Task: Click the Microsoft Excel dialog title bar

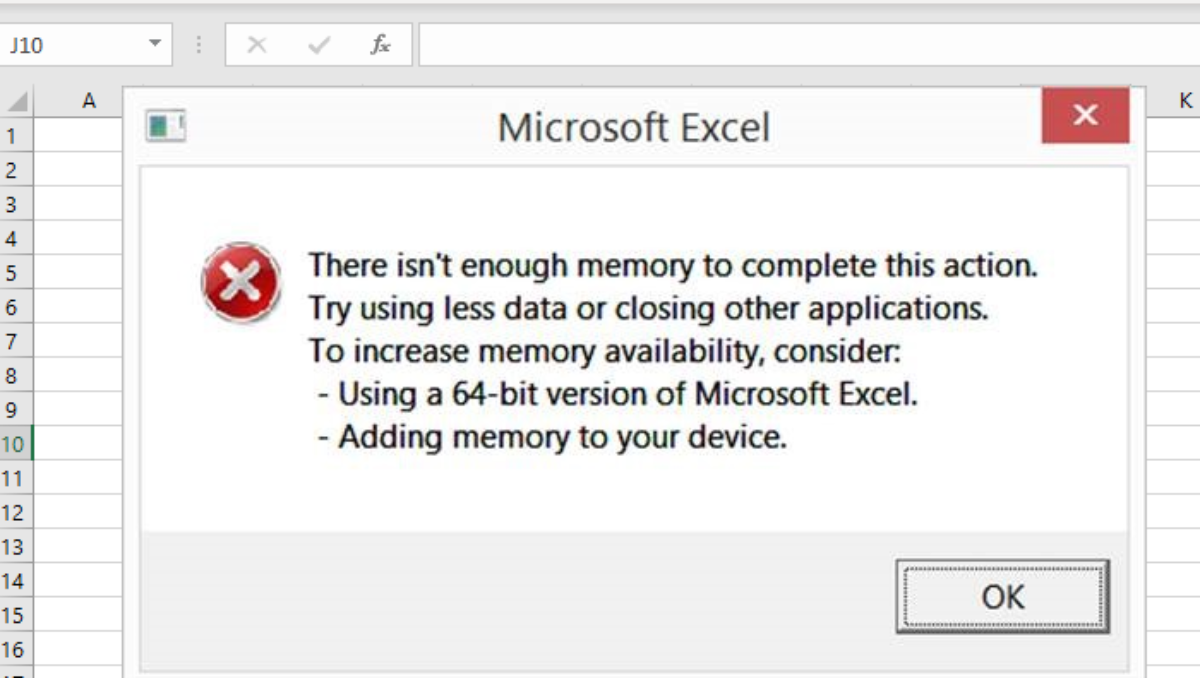Action: point(636,126)
